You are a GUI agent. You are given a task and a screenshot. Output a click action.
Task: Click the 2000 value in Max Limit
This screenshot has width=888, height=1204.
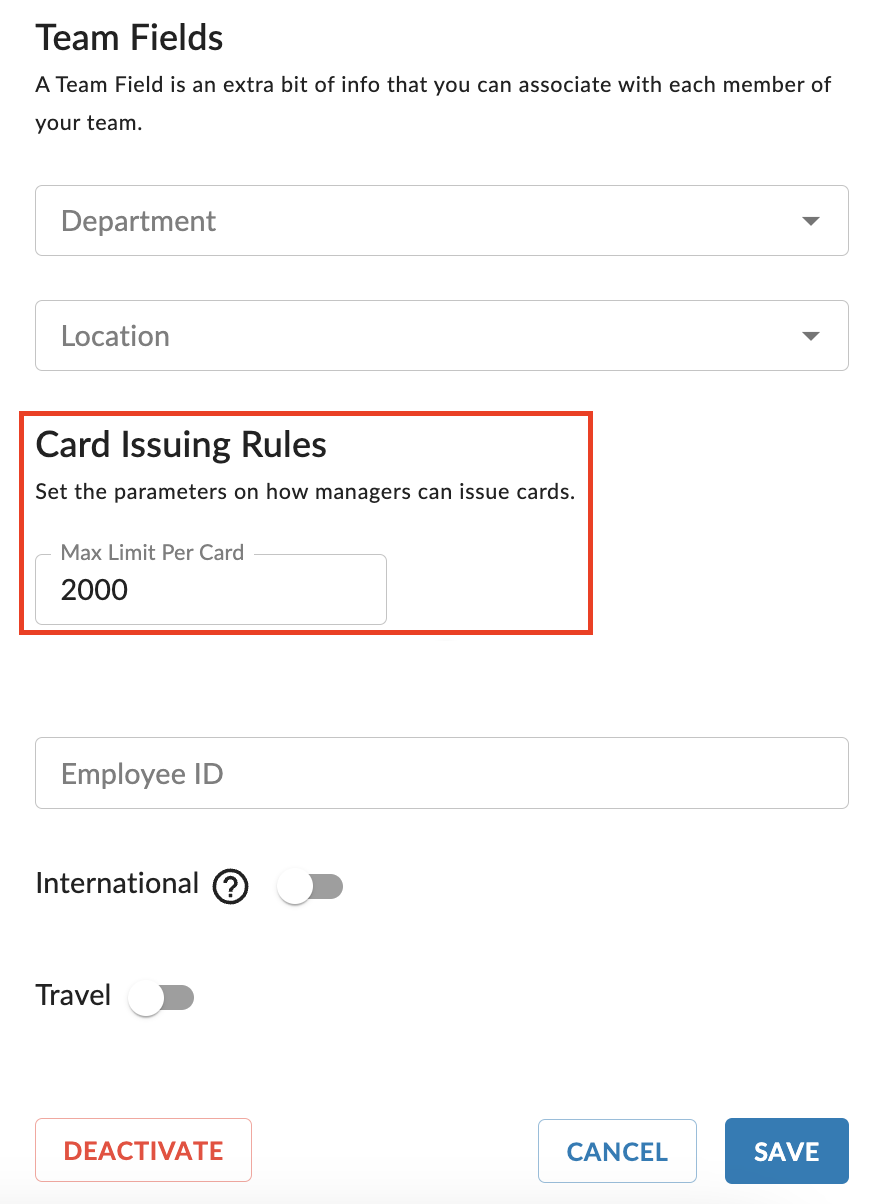pos(94,590)
